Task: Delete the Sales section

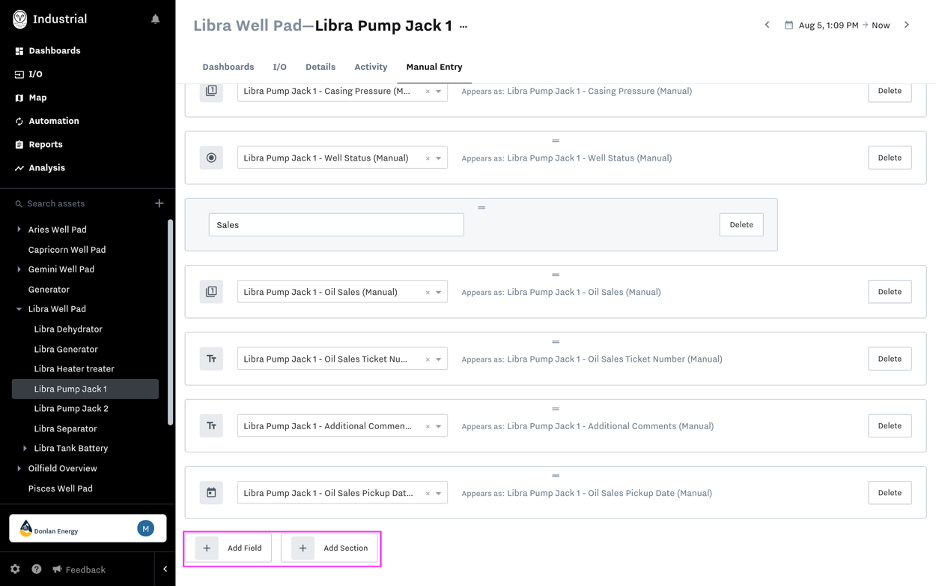Action: tap(741, 225)
